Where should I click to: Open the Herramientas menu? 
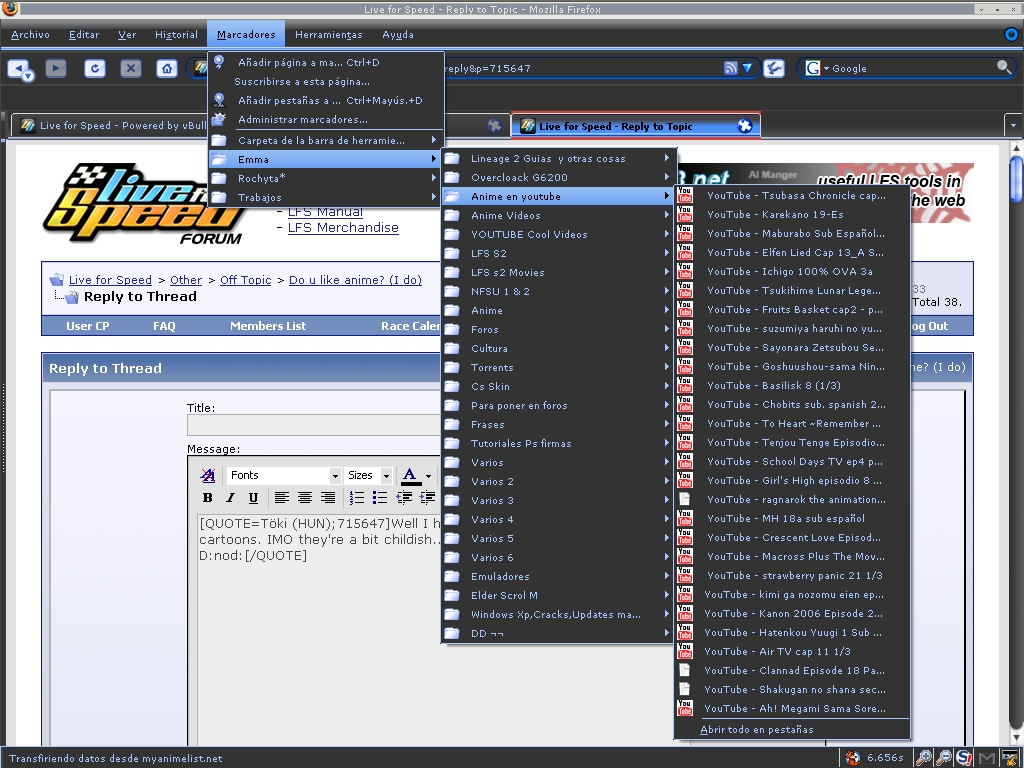click(328, 35)
